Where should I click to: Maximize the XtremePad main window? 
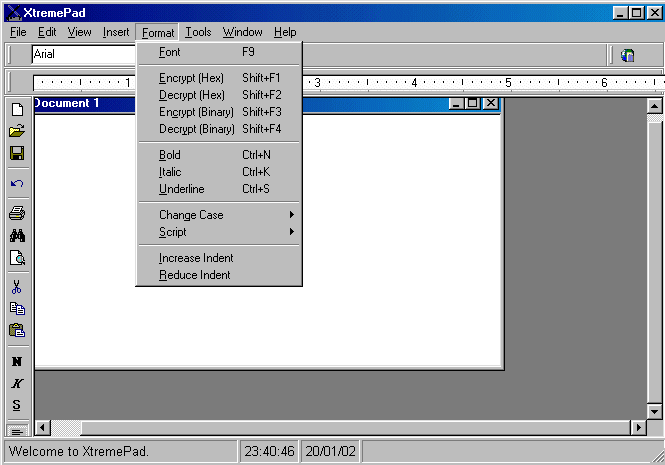point(637,13)
